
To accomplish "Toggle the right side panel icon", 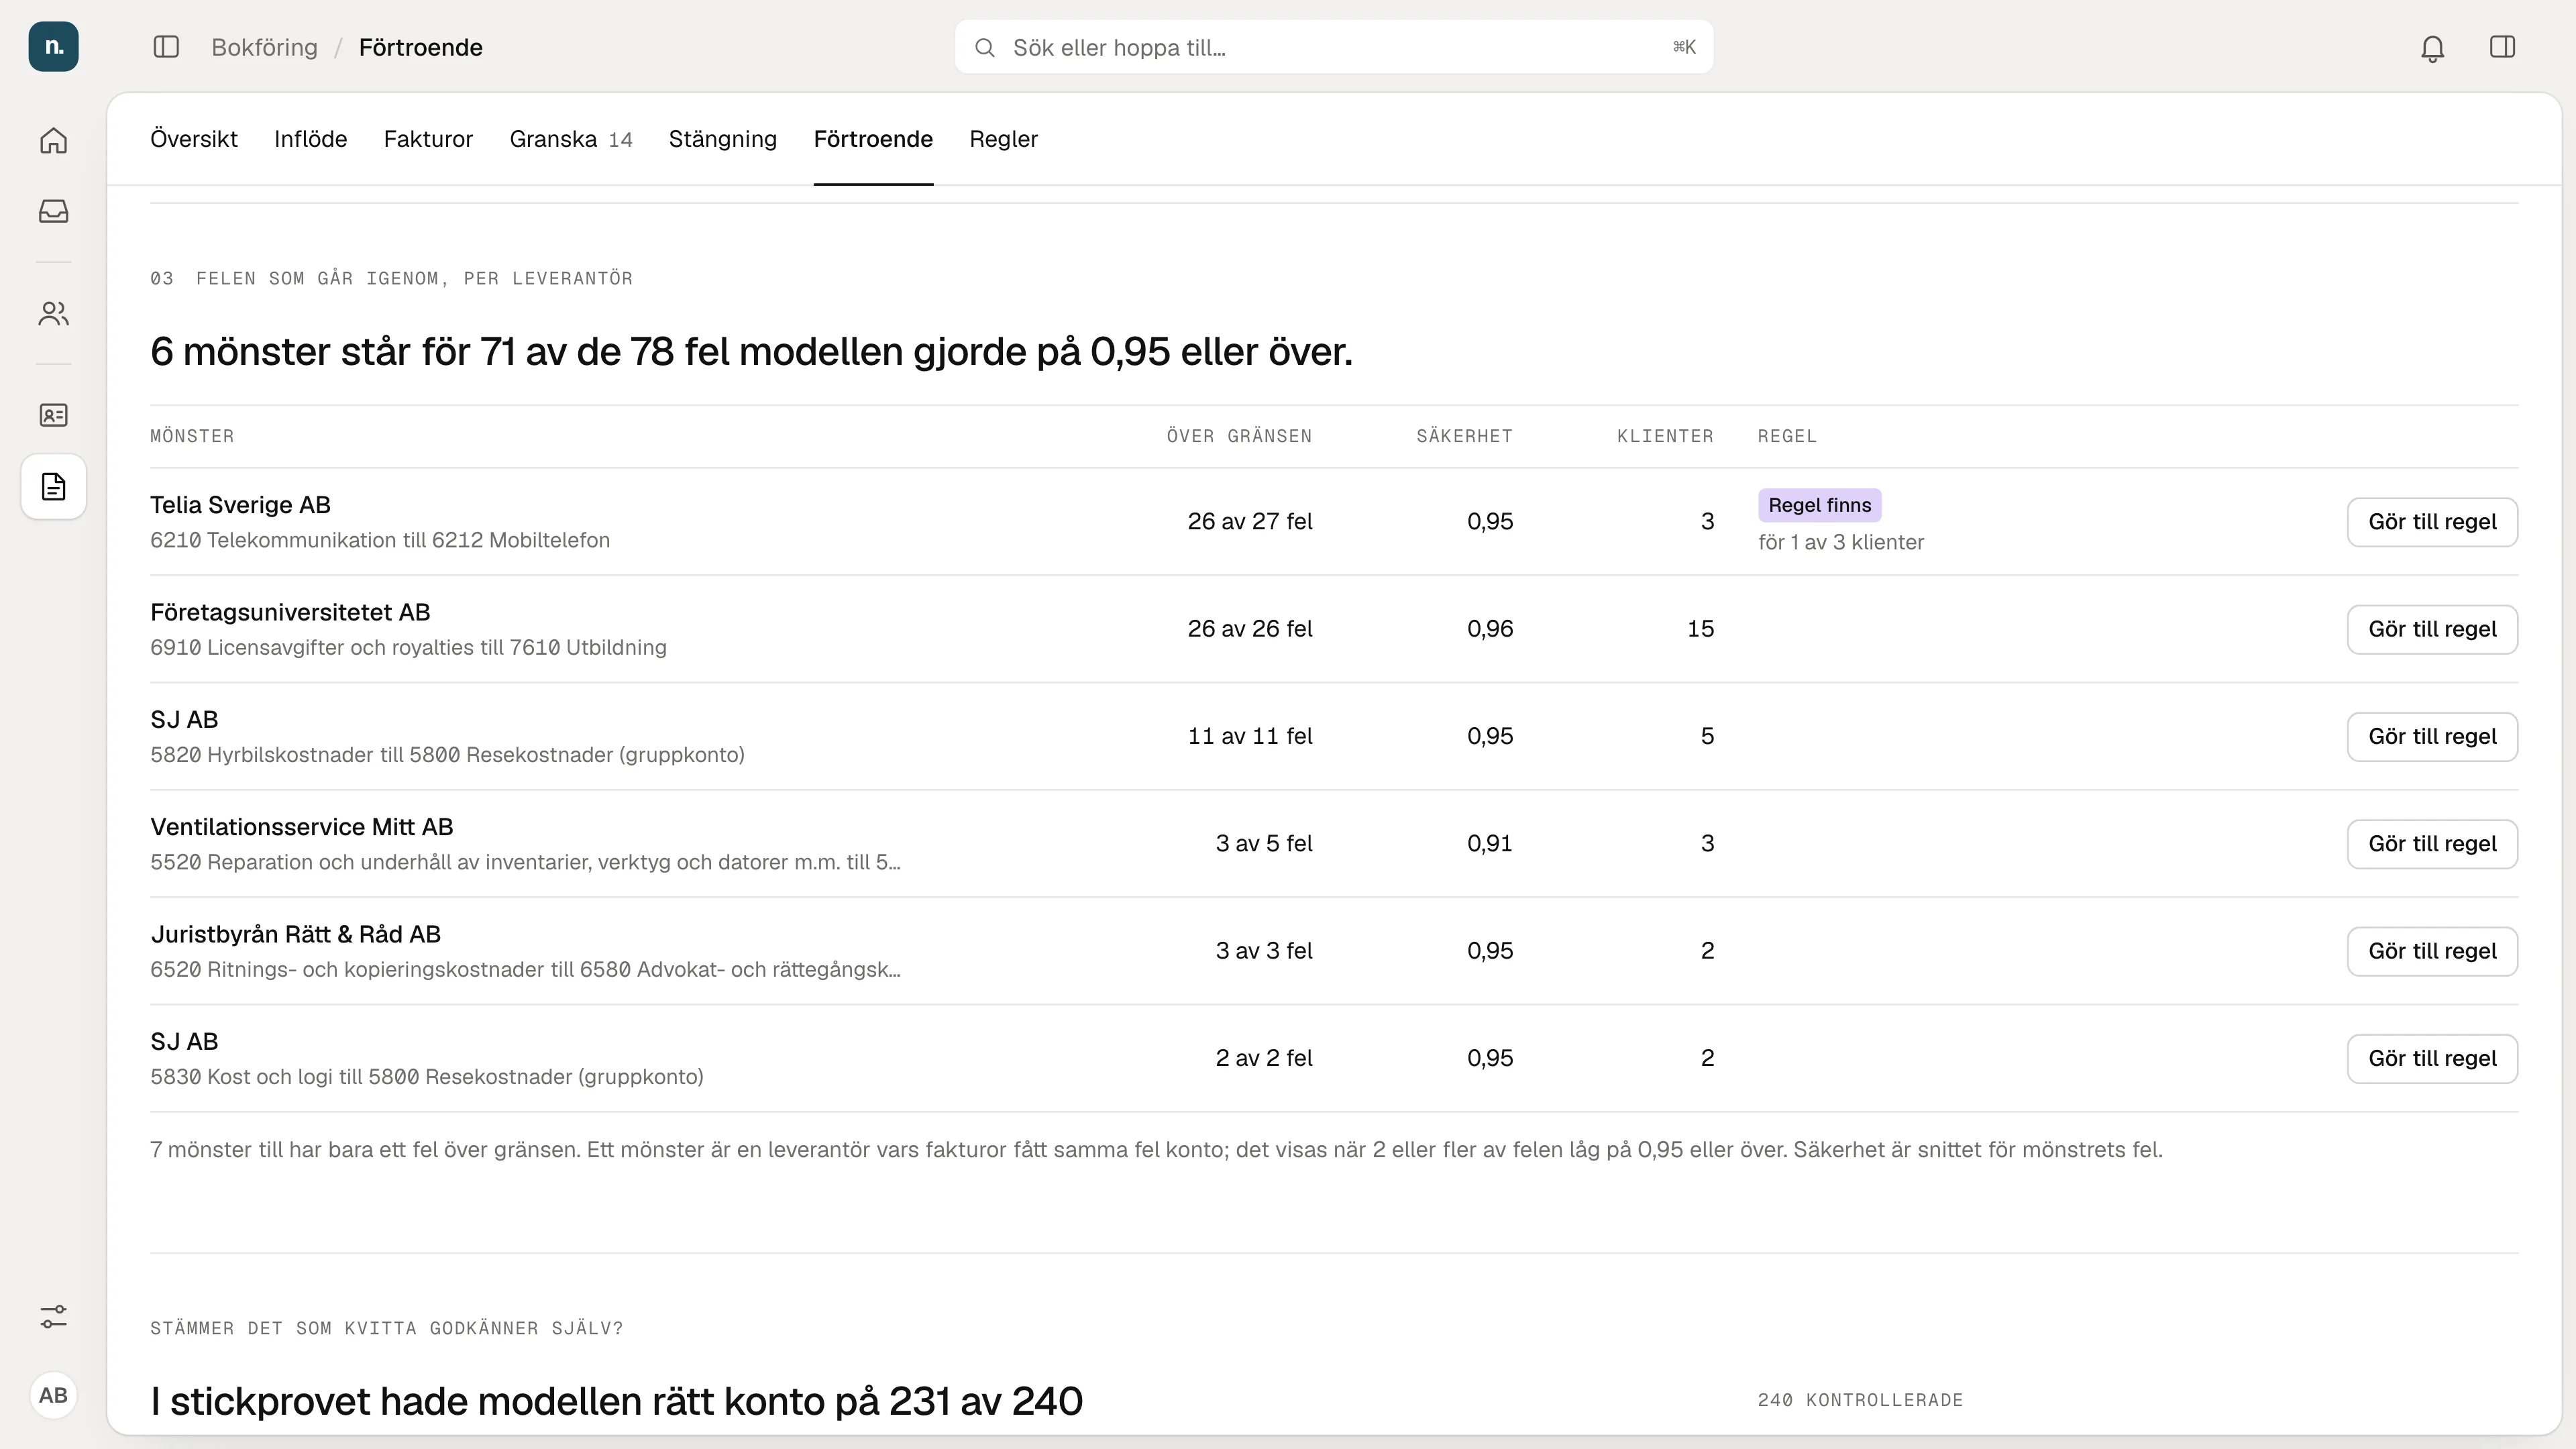I will pyautogui.click(x=2502, y=47).
